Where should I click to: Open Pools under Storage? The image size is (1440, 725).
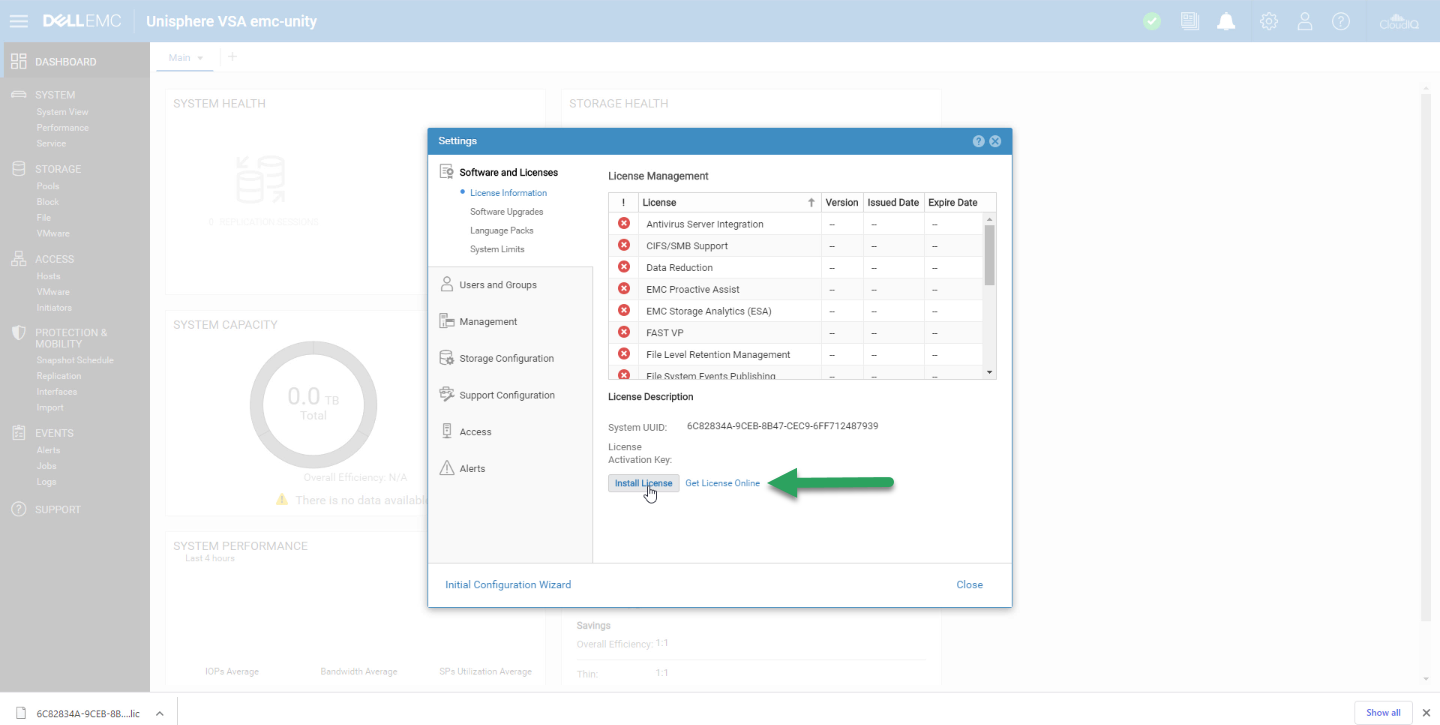[48, 186]
